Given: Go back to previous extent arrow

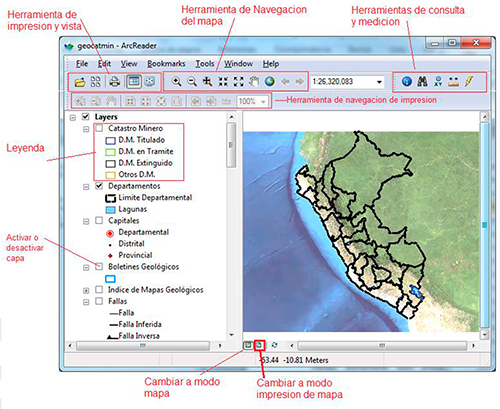Looking at the screenshot, I should (285, 81).
